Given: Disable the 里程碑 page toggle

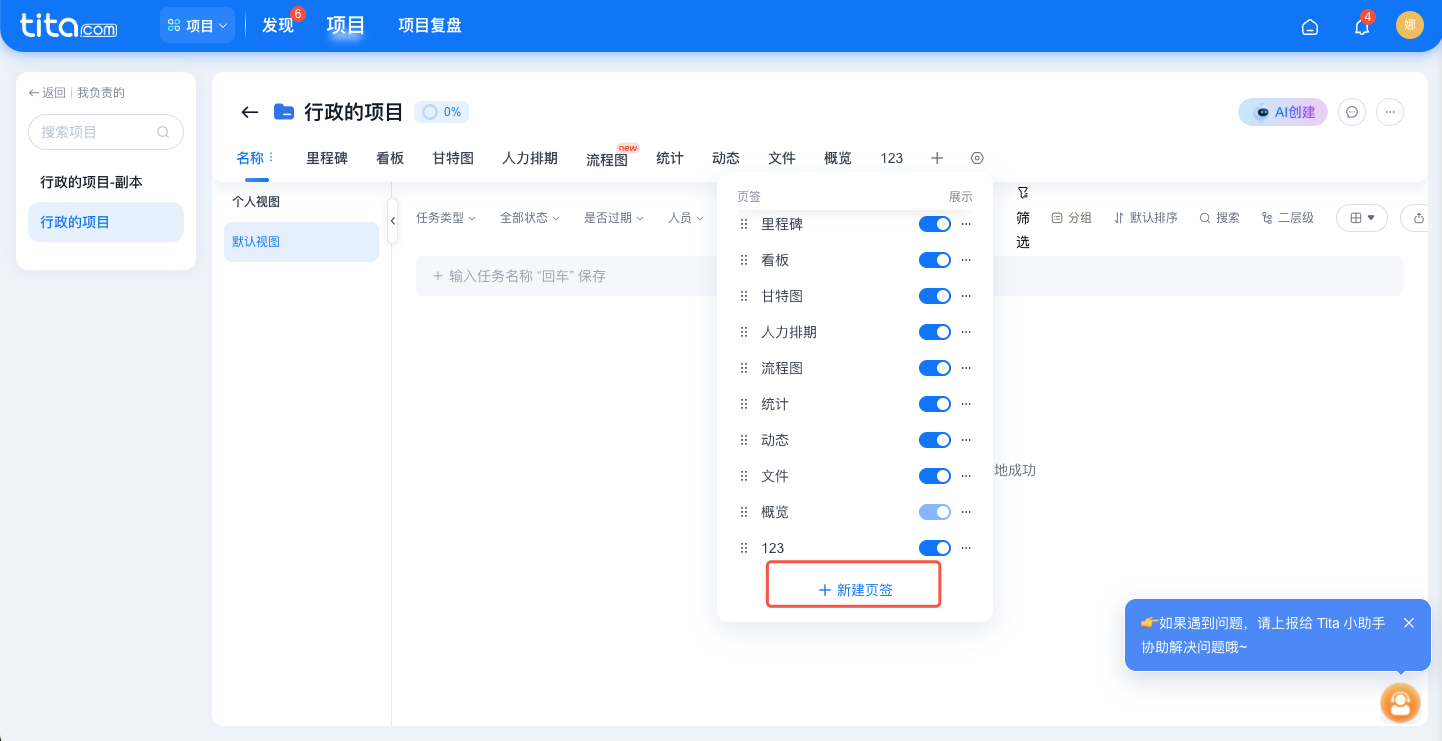Looking at the screenshot, I should 935,223.
